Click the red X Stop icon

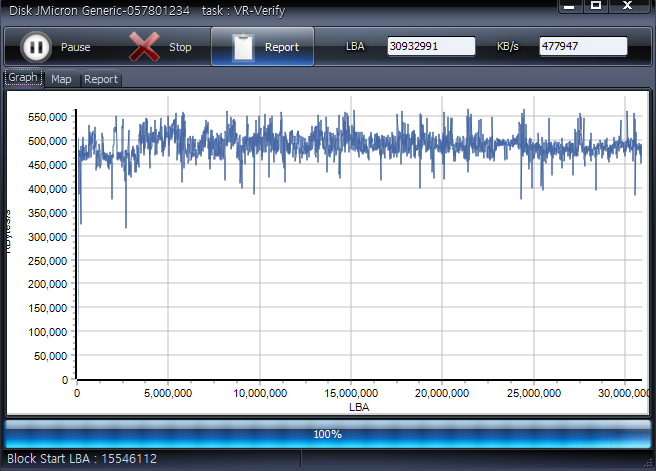pyautogui.click(x=145, y=47)
